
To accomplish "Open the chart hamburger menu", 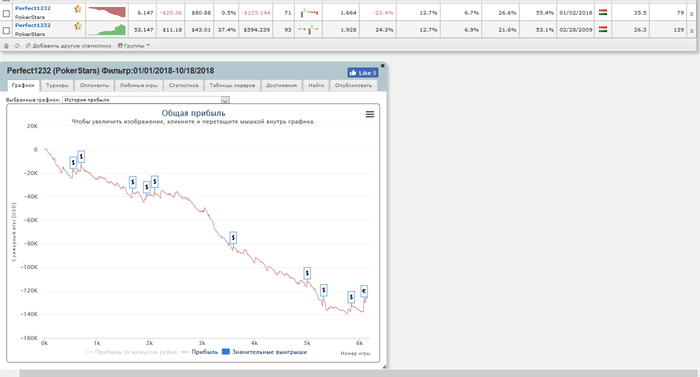I will click(x=370, y=114).
